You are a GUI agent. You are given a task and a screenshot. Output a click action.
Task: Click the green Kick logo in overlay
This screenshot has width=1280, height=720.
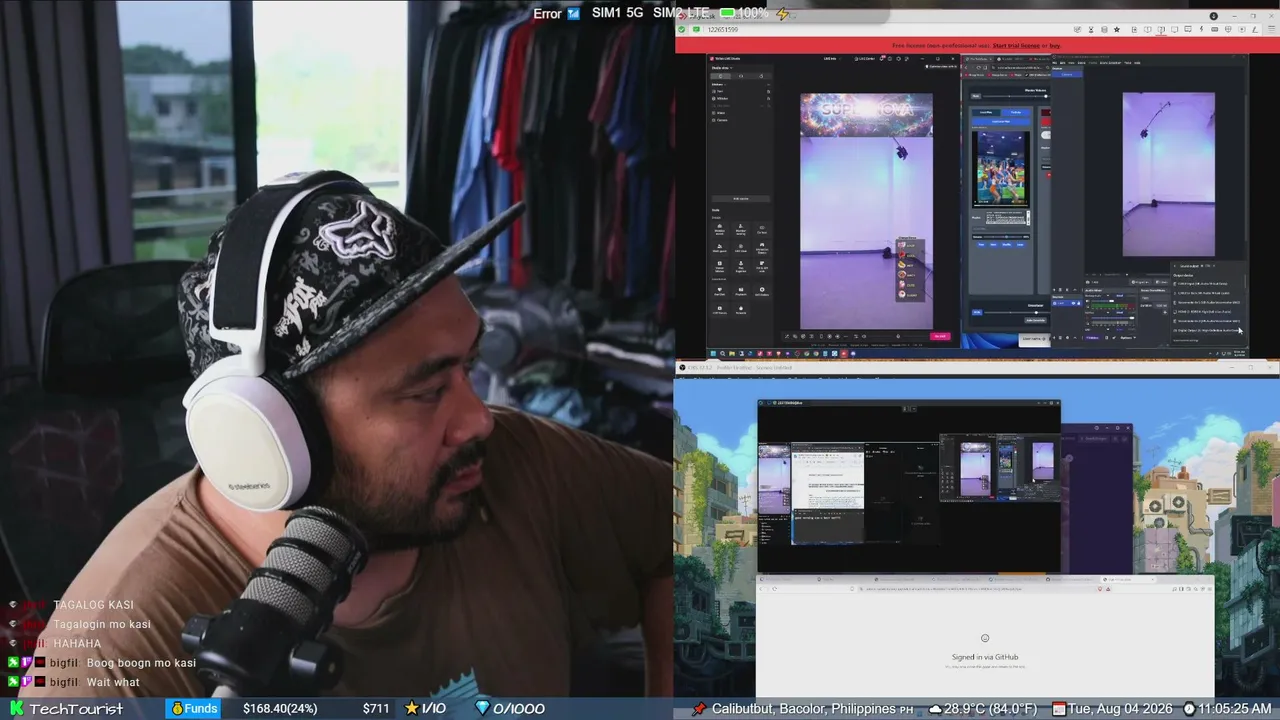(16, 708)
